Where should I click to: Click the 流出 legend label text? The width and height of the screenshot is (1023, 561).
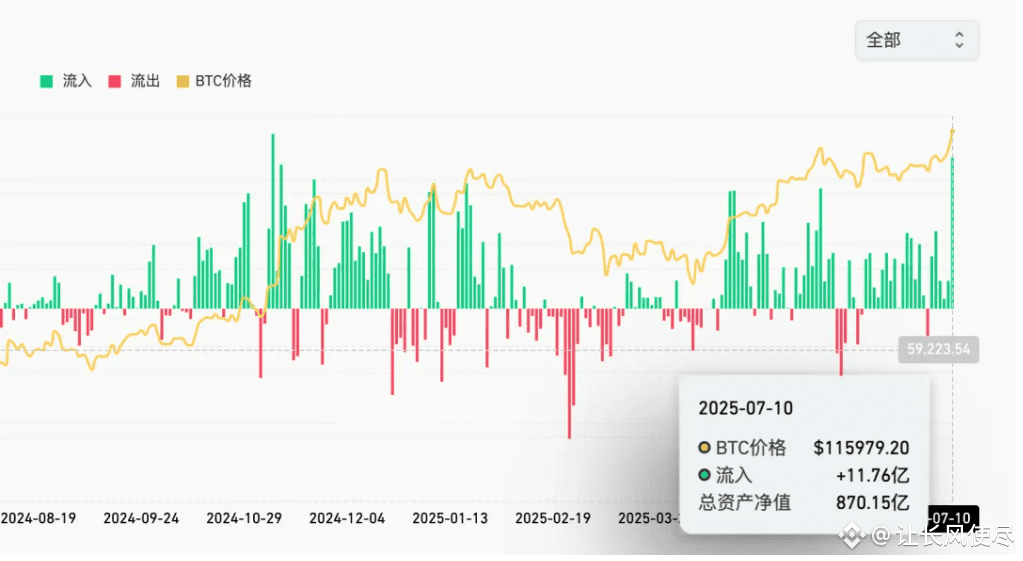coord(145,81)
